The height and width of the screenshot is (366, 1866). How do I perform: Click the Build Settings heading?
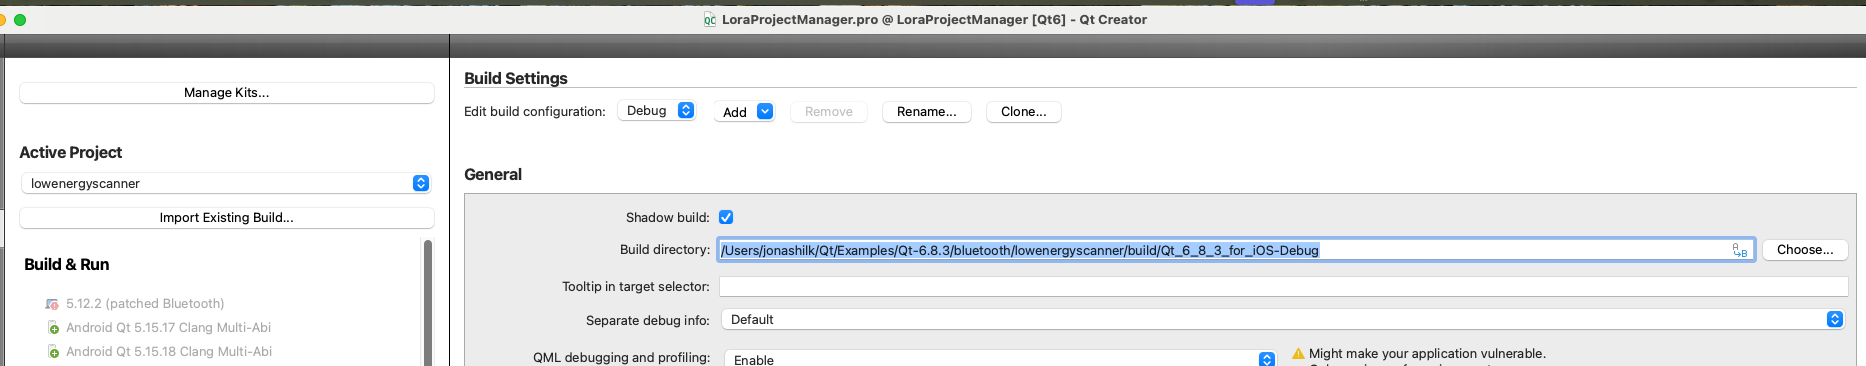[516, 79]
